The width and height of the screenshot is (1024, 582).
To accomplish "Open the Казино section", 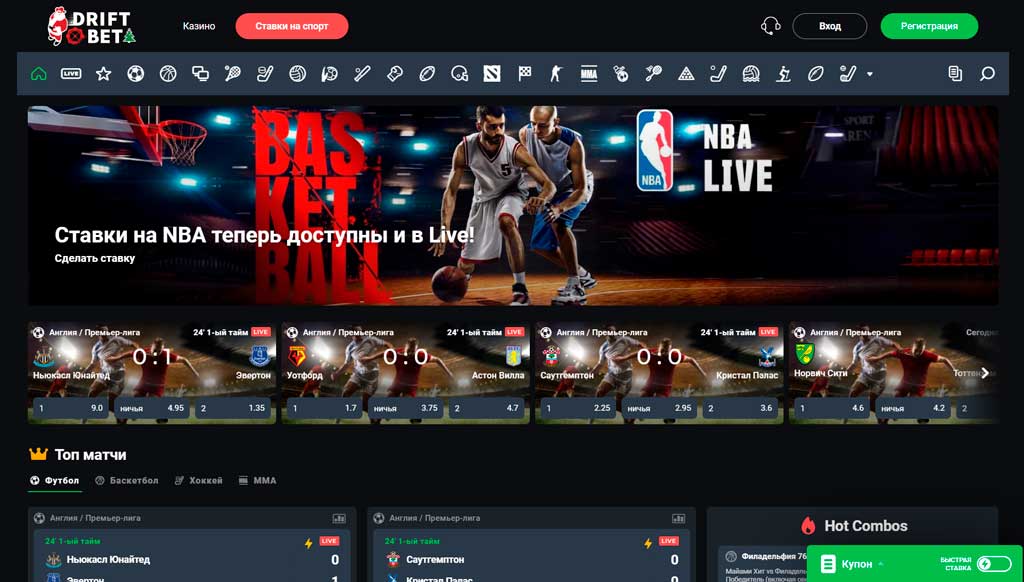I will 199,26.
